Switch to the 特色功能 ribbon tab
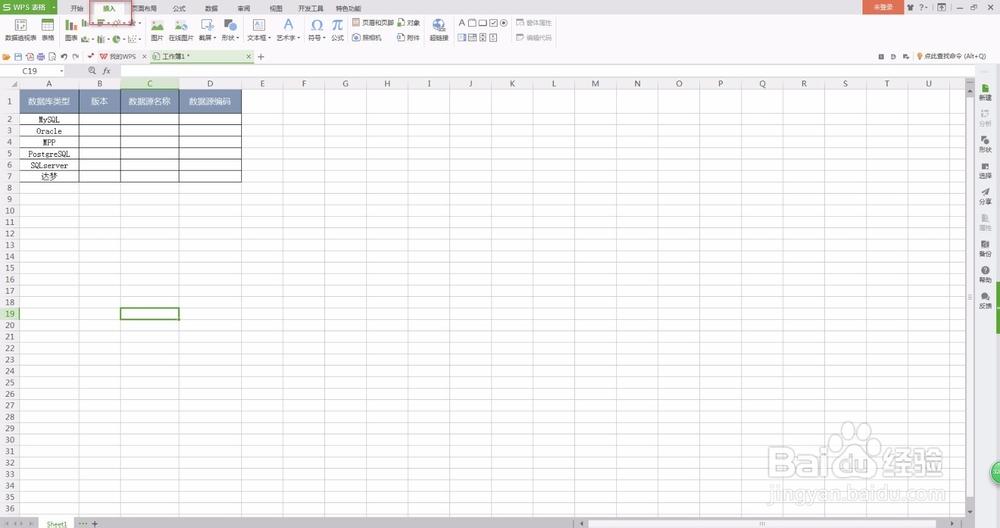The image size is (1000, 528). [x=348, y=8]
